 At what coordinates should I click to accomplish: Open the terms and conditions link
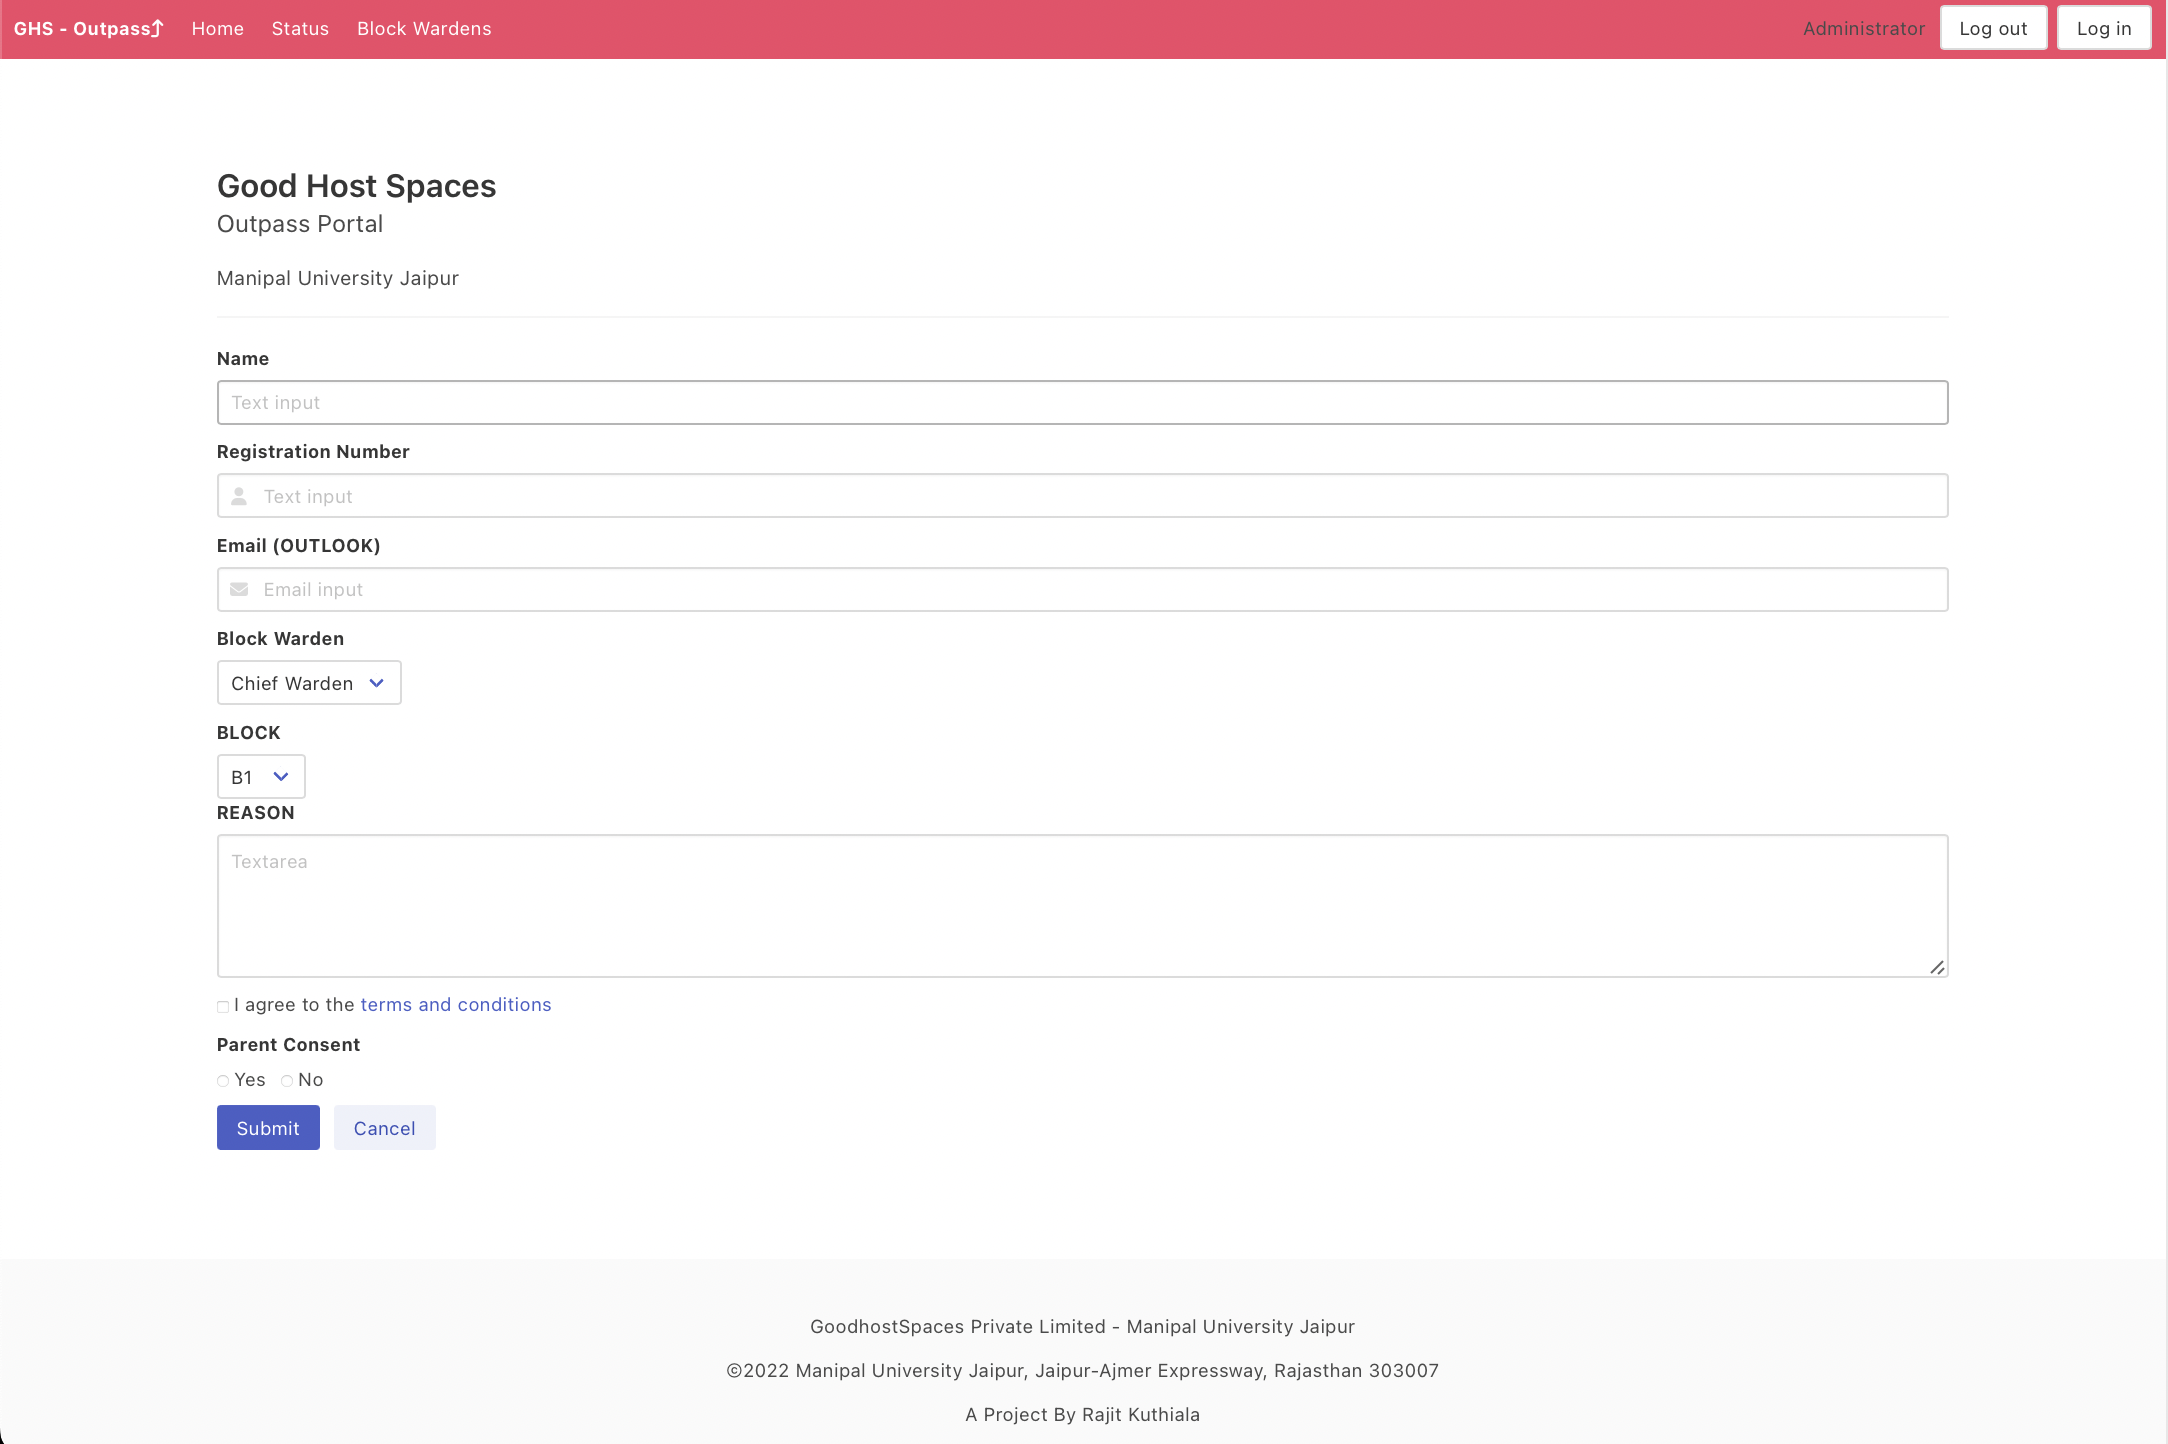pos(456,1004)
